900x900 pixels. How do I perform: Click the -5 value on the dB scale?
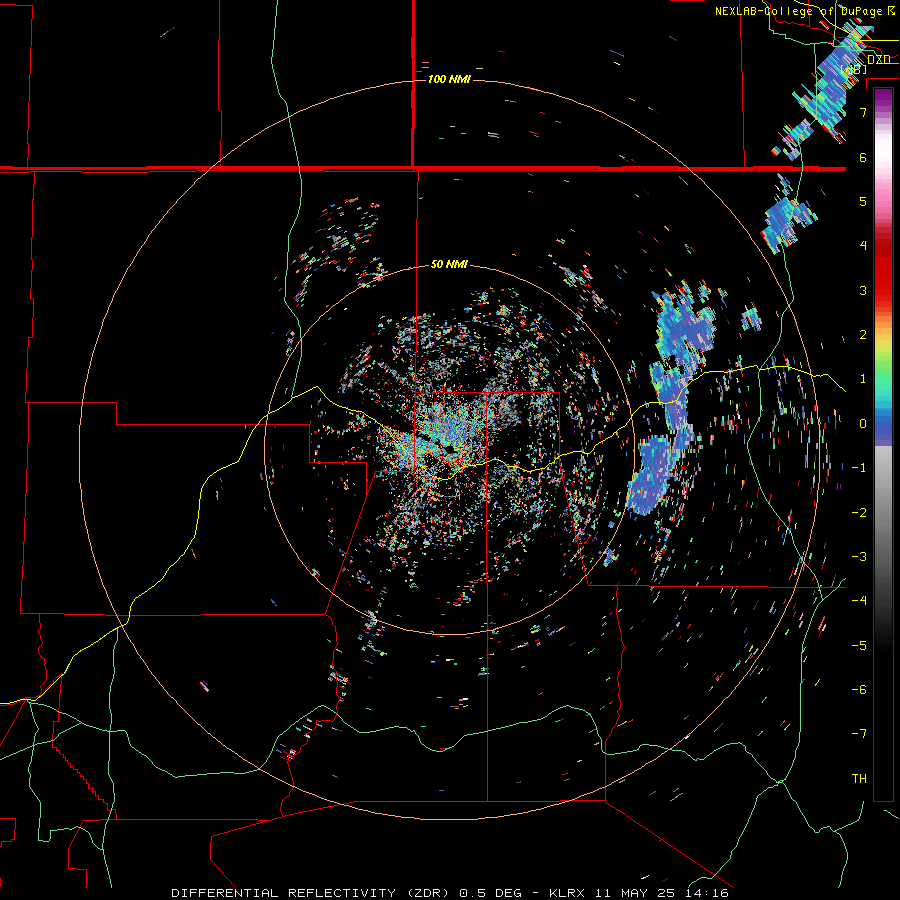(859, 646)
